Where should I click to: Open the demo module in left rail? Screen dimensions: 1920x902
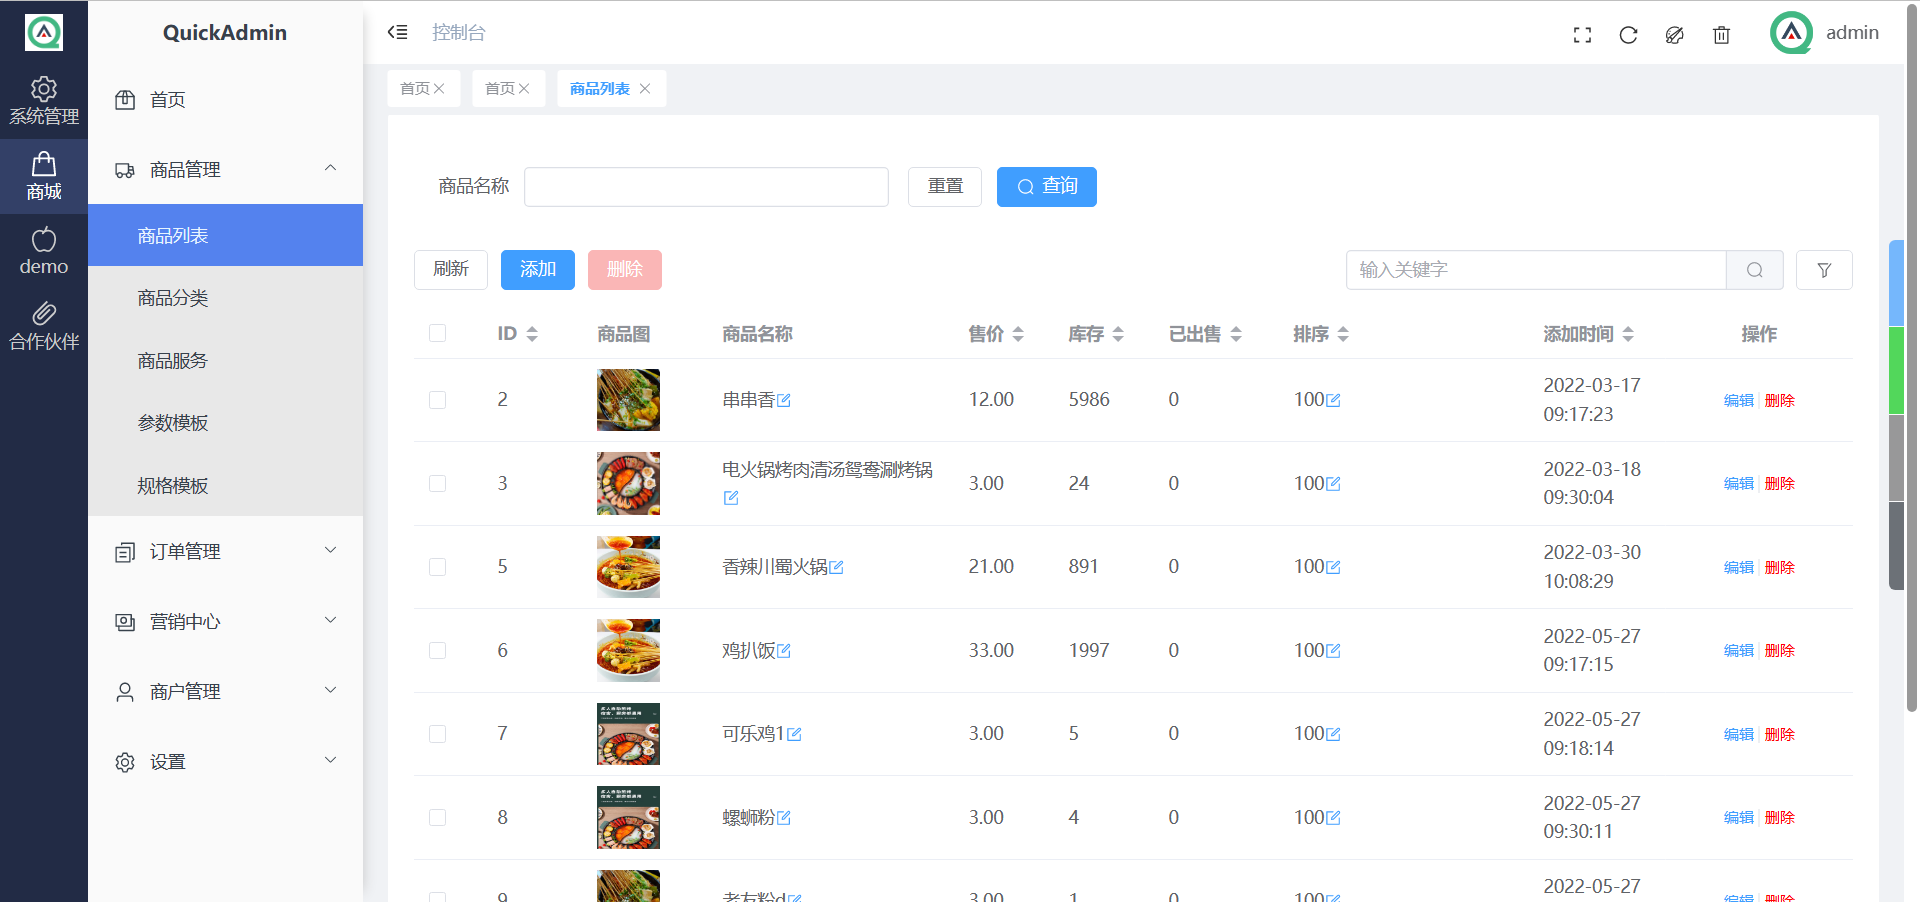pyautogui.click(x=44, y=251)
